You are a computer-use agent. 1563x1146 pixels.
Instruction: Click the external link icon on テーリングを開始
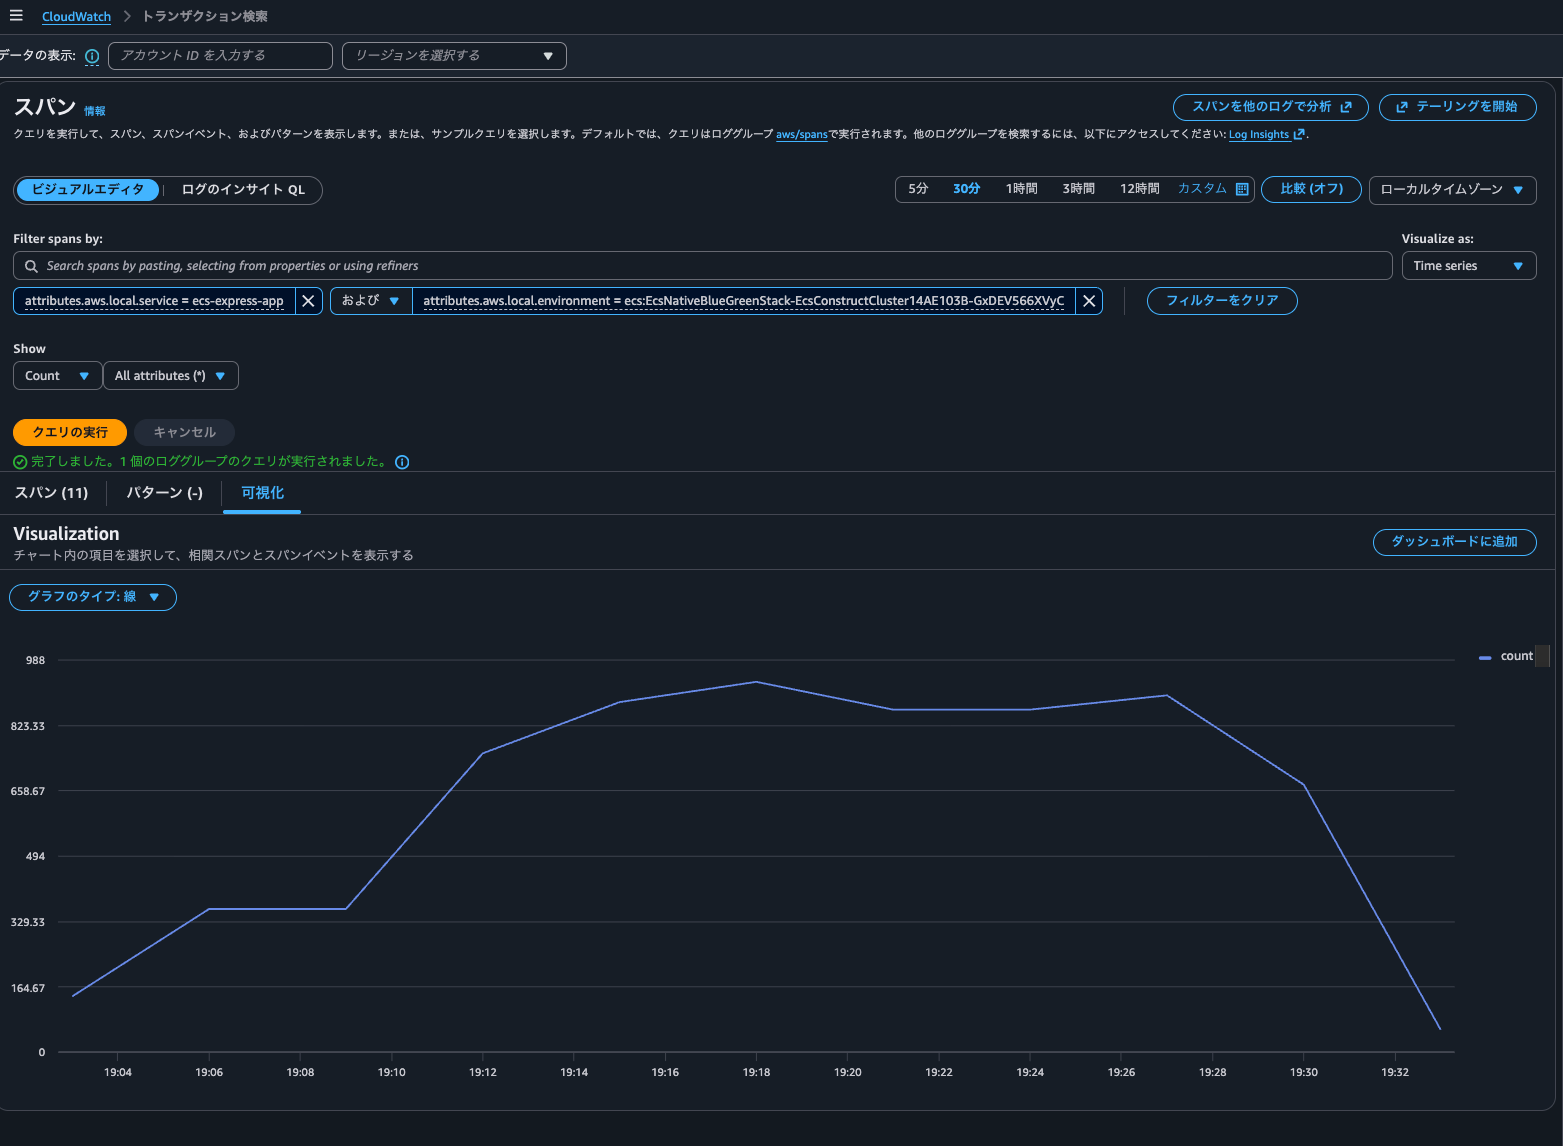point(1403,107)
